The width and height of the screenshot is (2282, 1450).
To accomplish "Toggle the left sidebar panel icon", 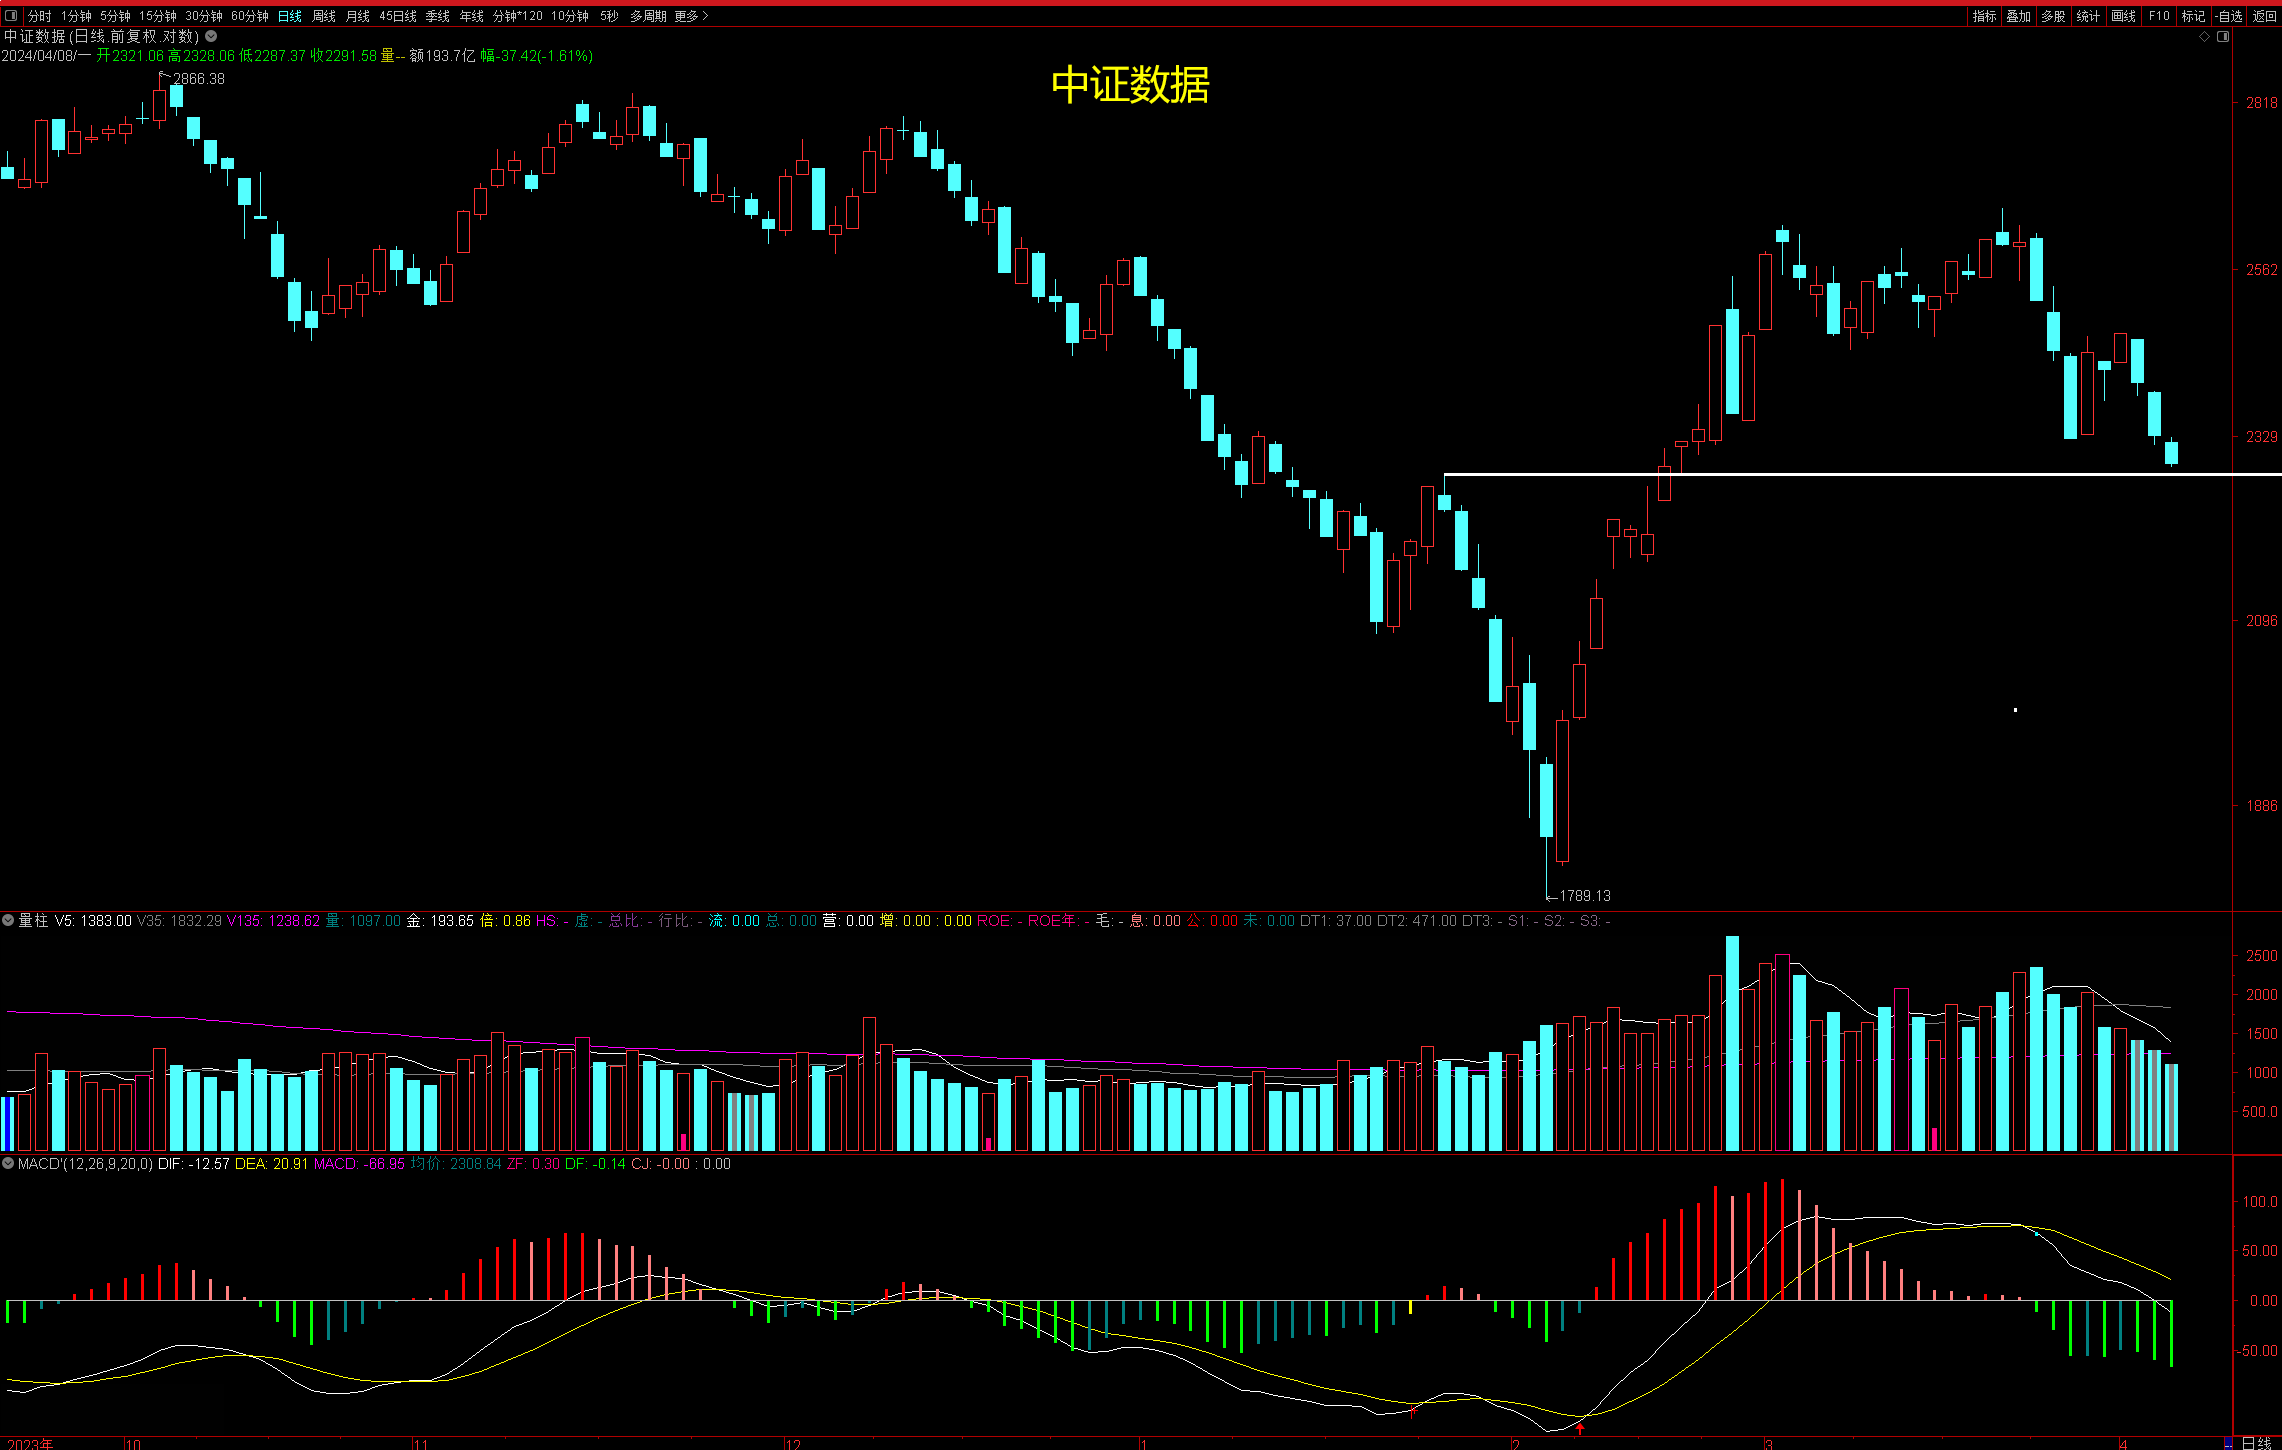I will tap(11, 16).
